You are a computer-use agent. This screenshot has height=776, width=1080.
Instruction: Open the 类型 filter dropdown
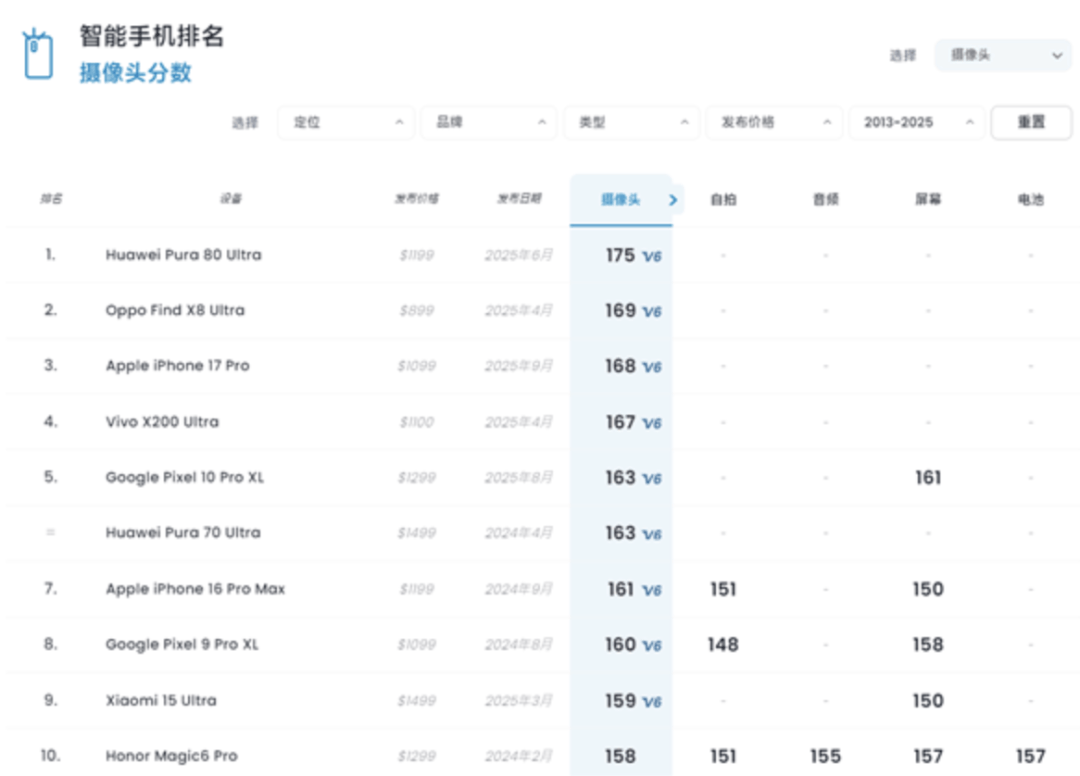click(631, 122)
